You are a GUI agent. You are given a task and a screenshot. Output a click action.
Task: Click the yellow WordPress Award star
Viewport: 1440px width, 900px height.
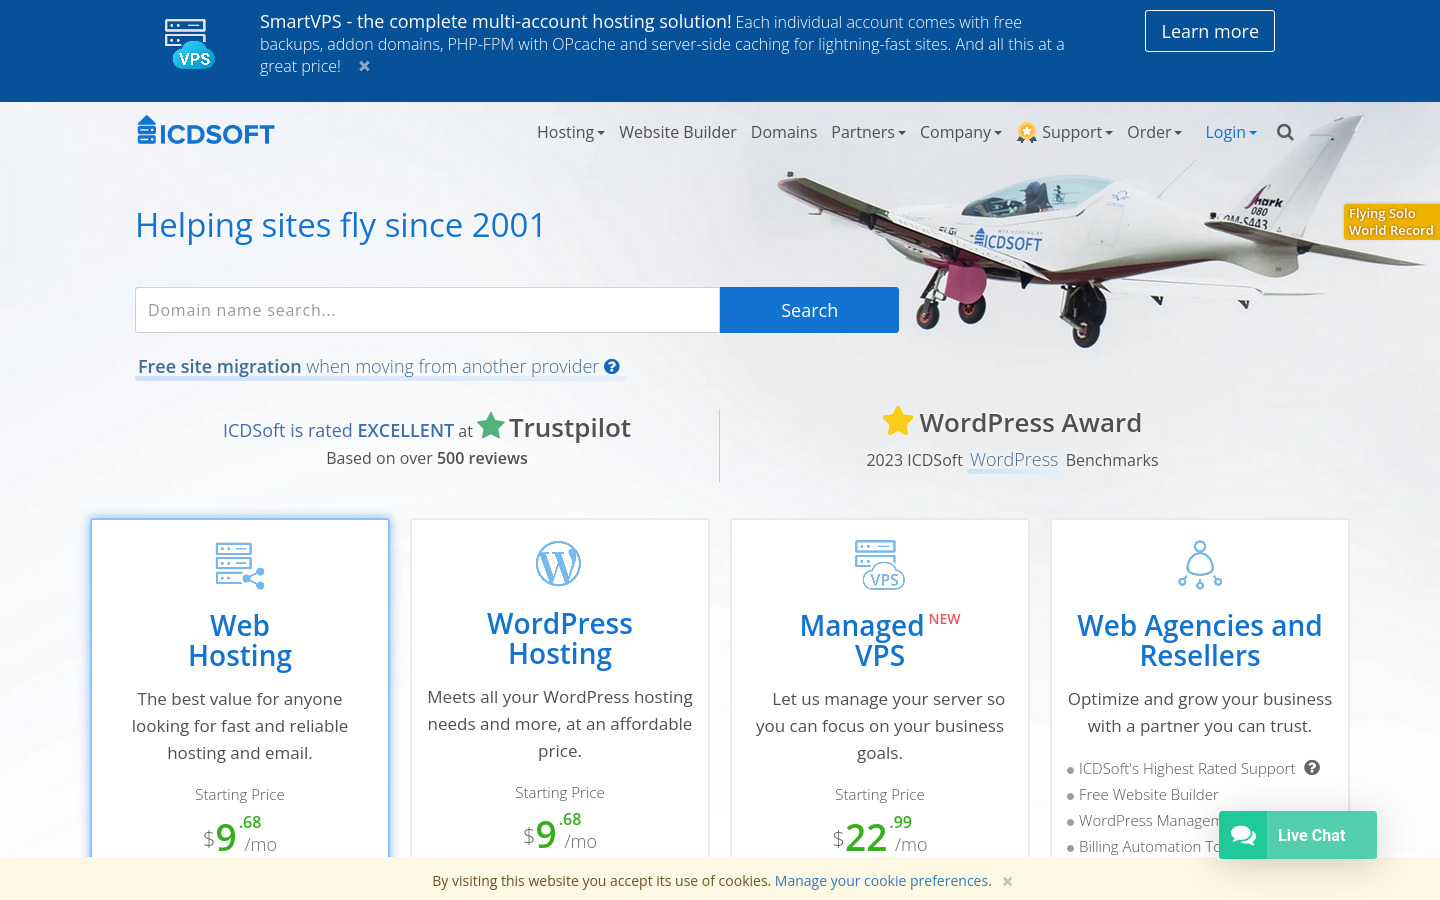coord(898,421)
